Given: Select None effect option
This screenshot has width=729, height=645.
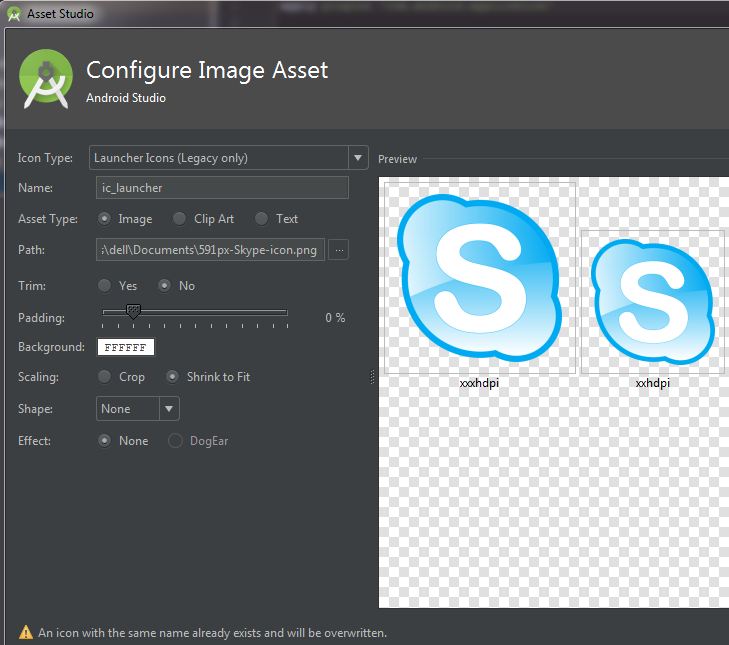Looking at the screenshot, I should [105, 441].
